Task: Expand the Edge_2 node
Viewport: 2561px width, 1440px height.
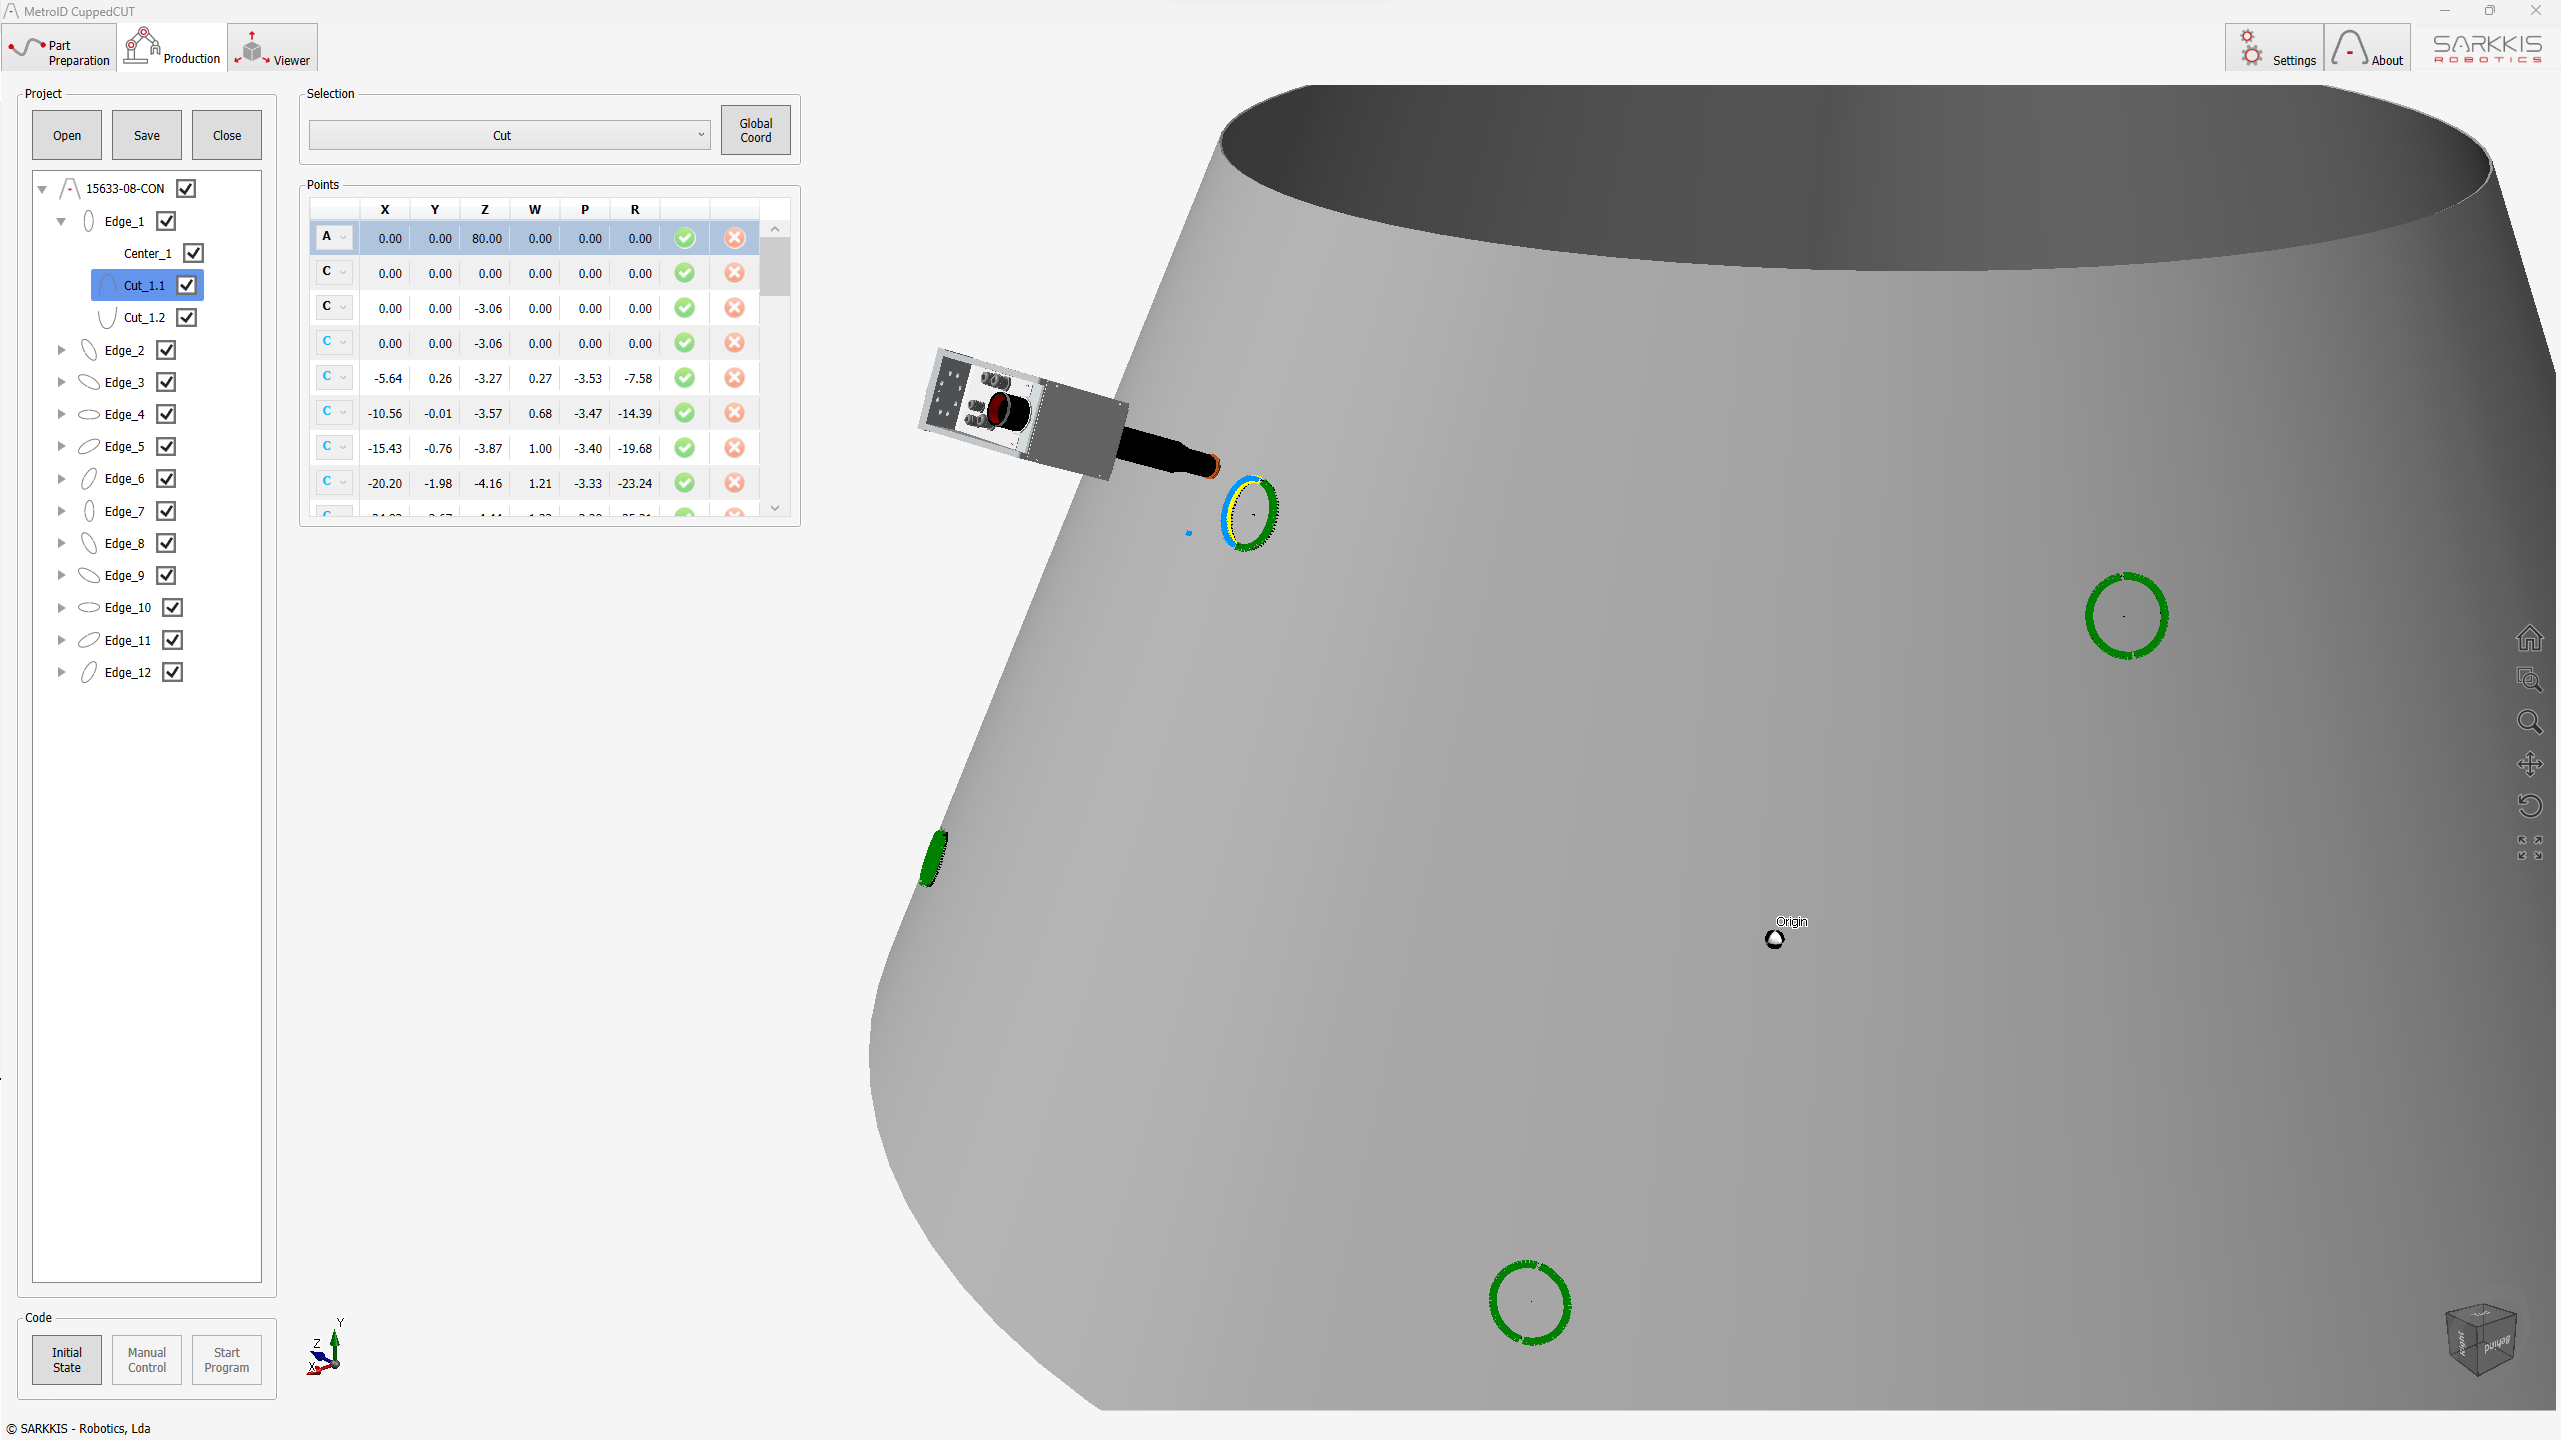Action: [x=61, y=350]
